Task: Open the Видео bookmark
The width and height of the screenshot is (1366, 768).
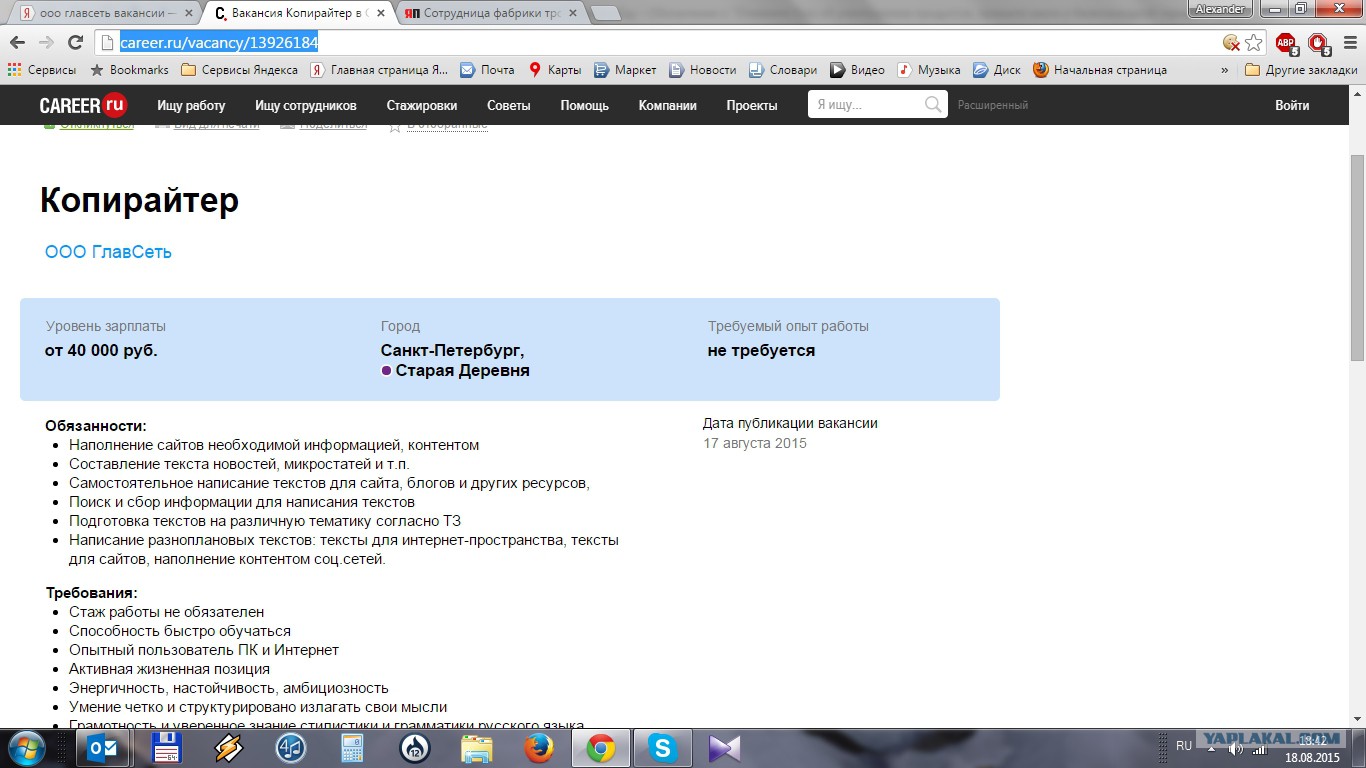Action: 857,70
